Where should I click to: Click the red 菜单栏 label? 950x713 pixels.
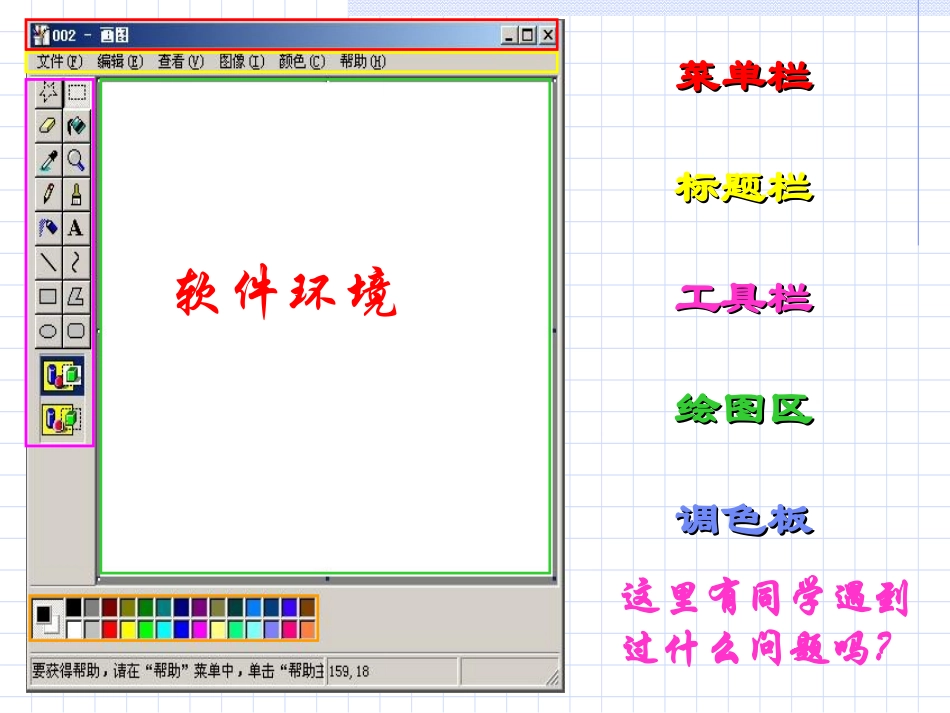(x=745, y=76)
